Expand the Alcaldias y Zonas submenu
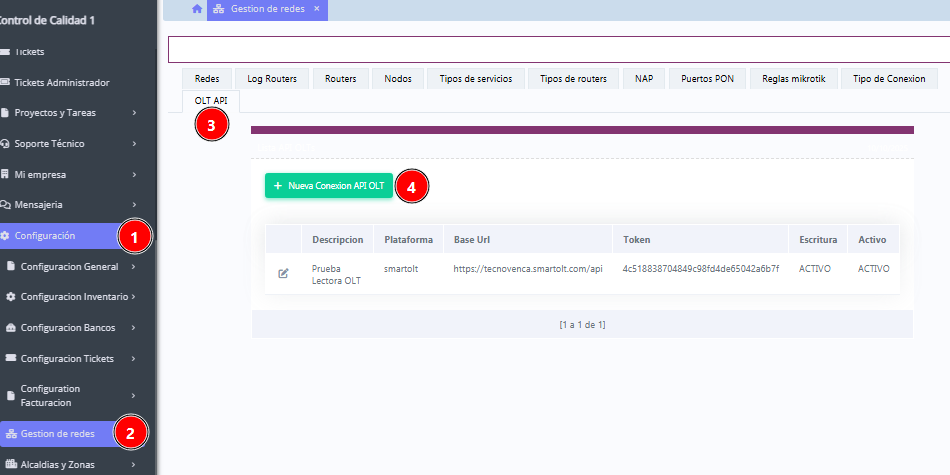The image size is (950, 475). [x=134, y=465]
